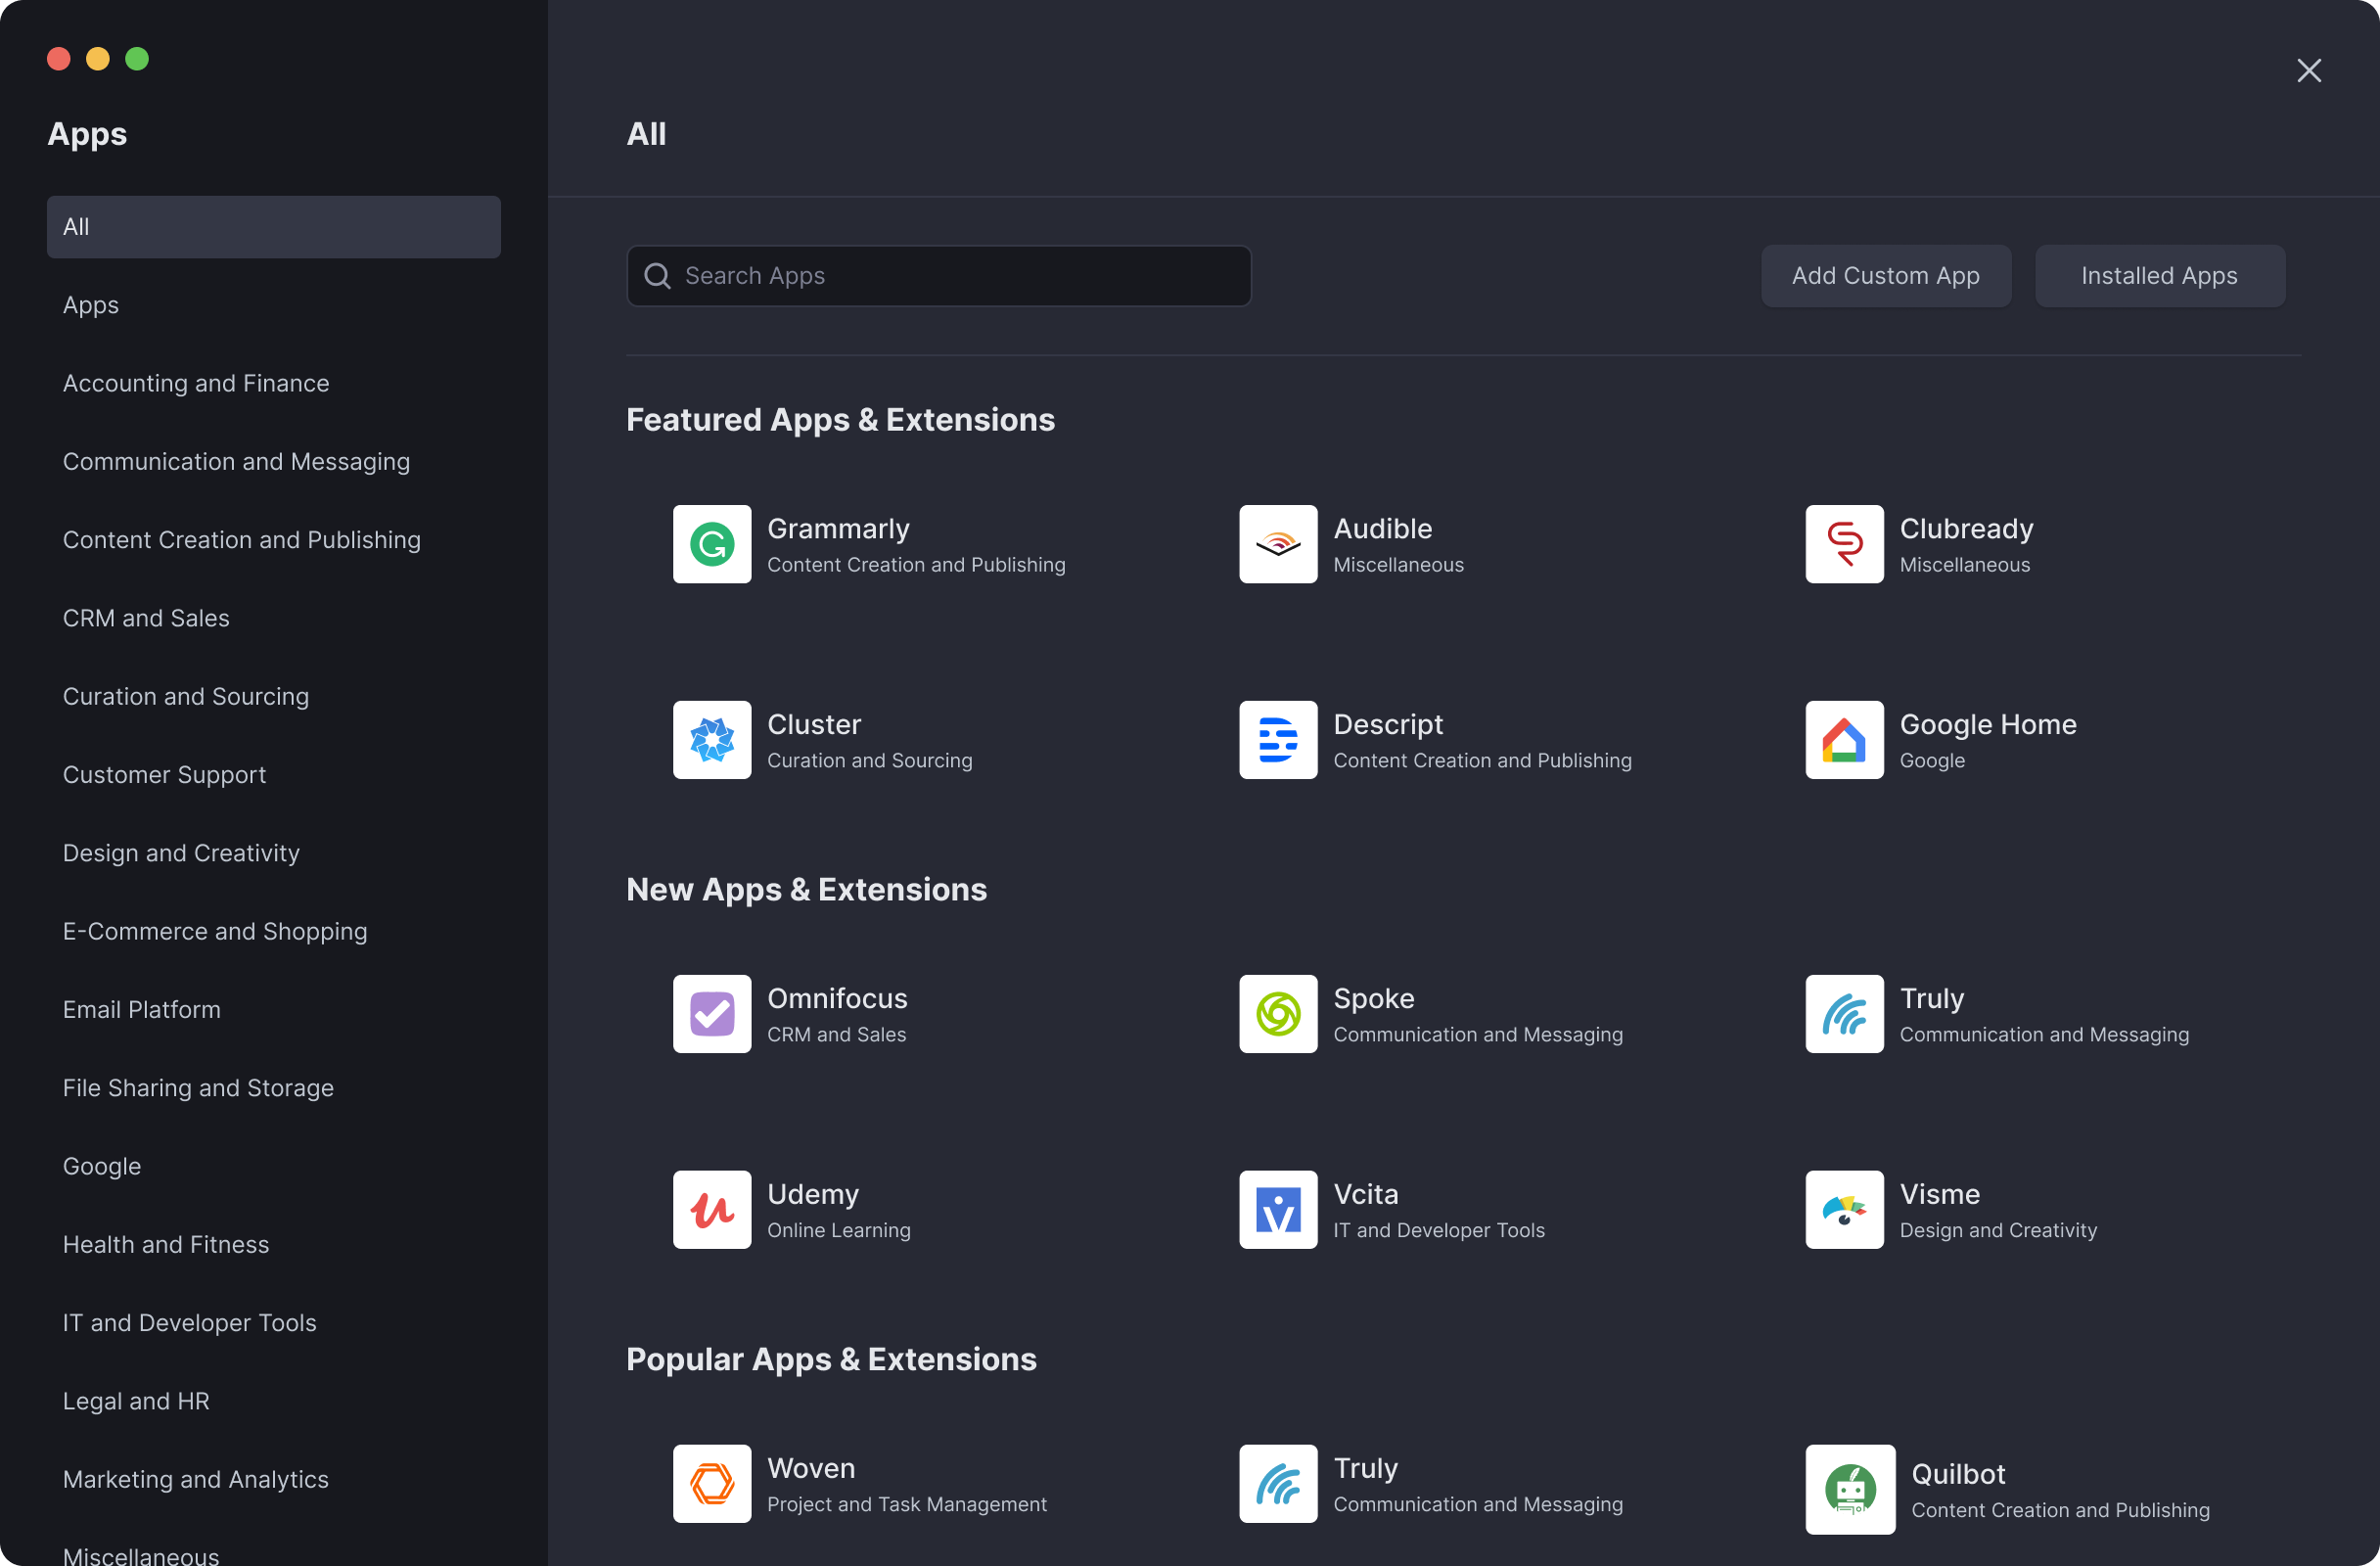Select the Omnifocus checkmark icon
2380x1566 pixels.
click(x=712, y=1014)
